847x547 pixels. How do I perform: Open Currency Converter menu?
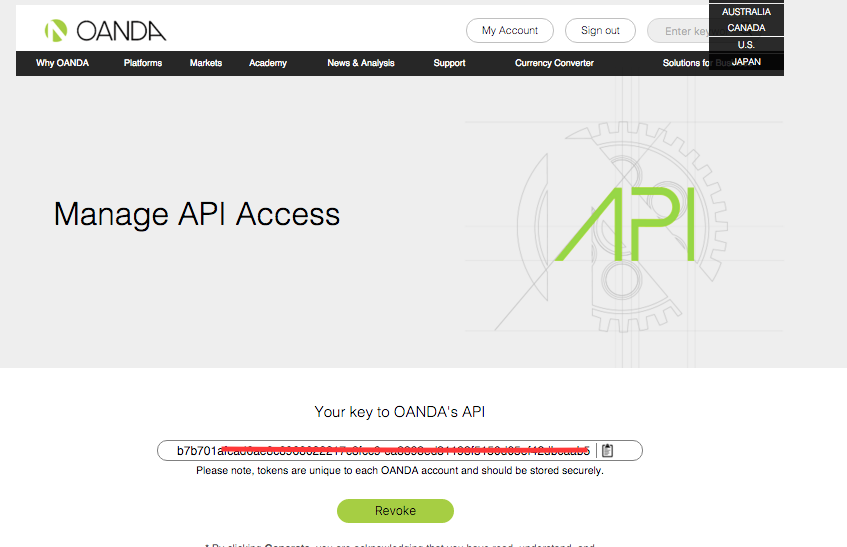tap(554, 63)
